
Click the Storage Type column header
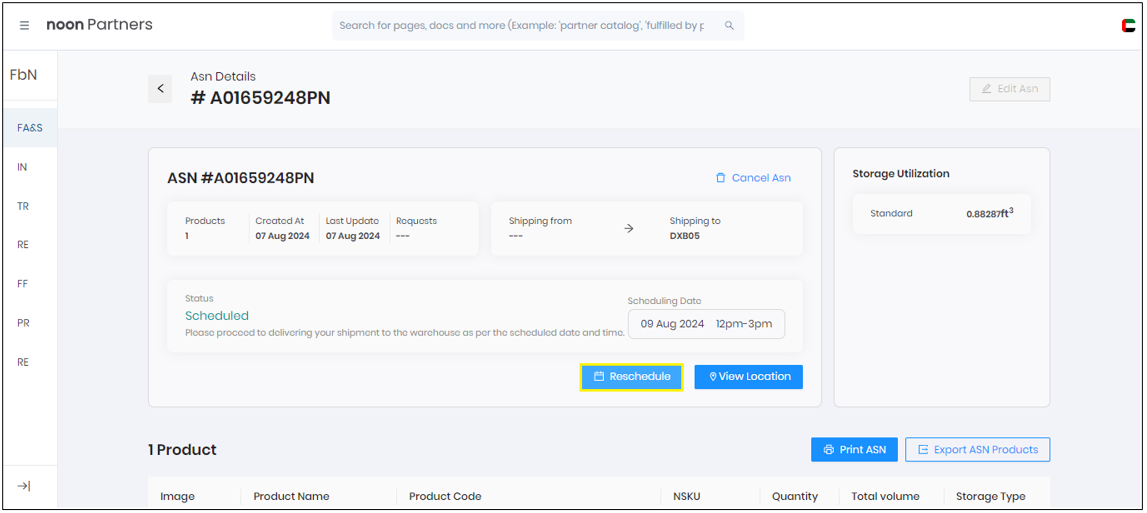pyautogui.click(x=990, y=496)
